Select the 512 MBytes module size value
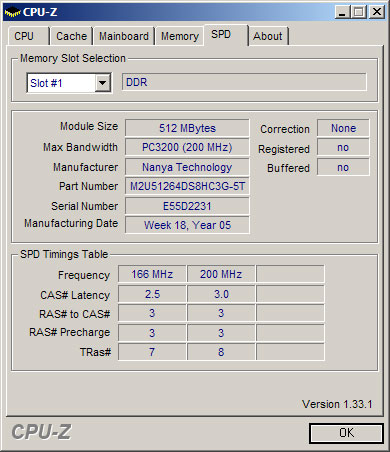 coord(187,128)
